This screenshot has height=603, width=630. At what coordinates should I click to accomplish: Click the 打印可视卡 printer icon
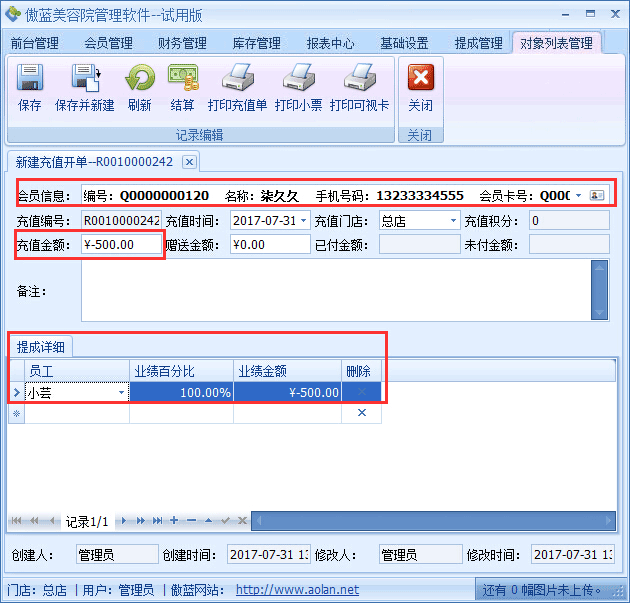pyautogui.click(x=360, y=77)
